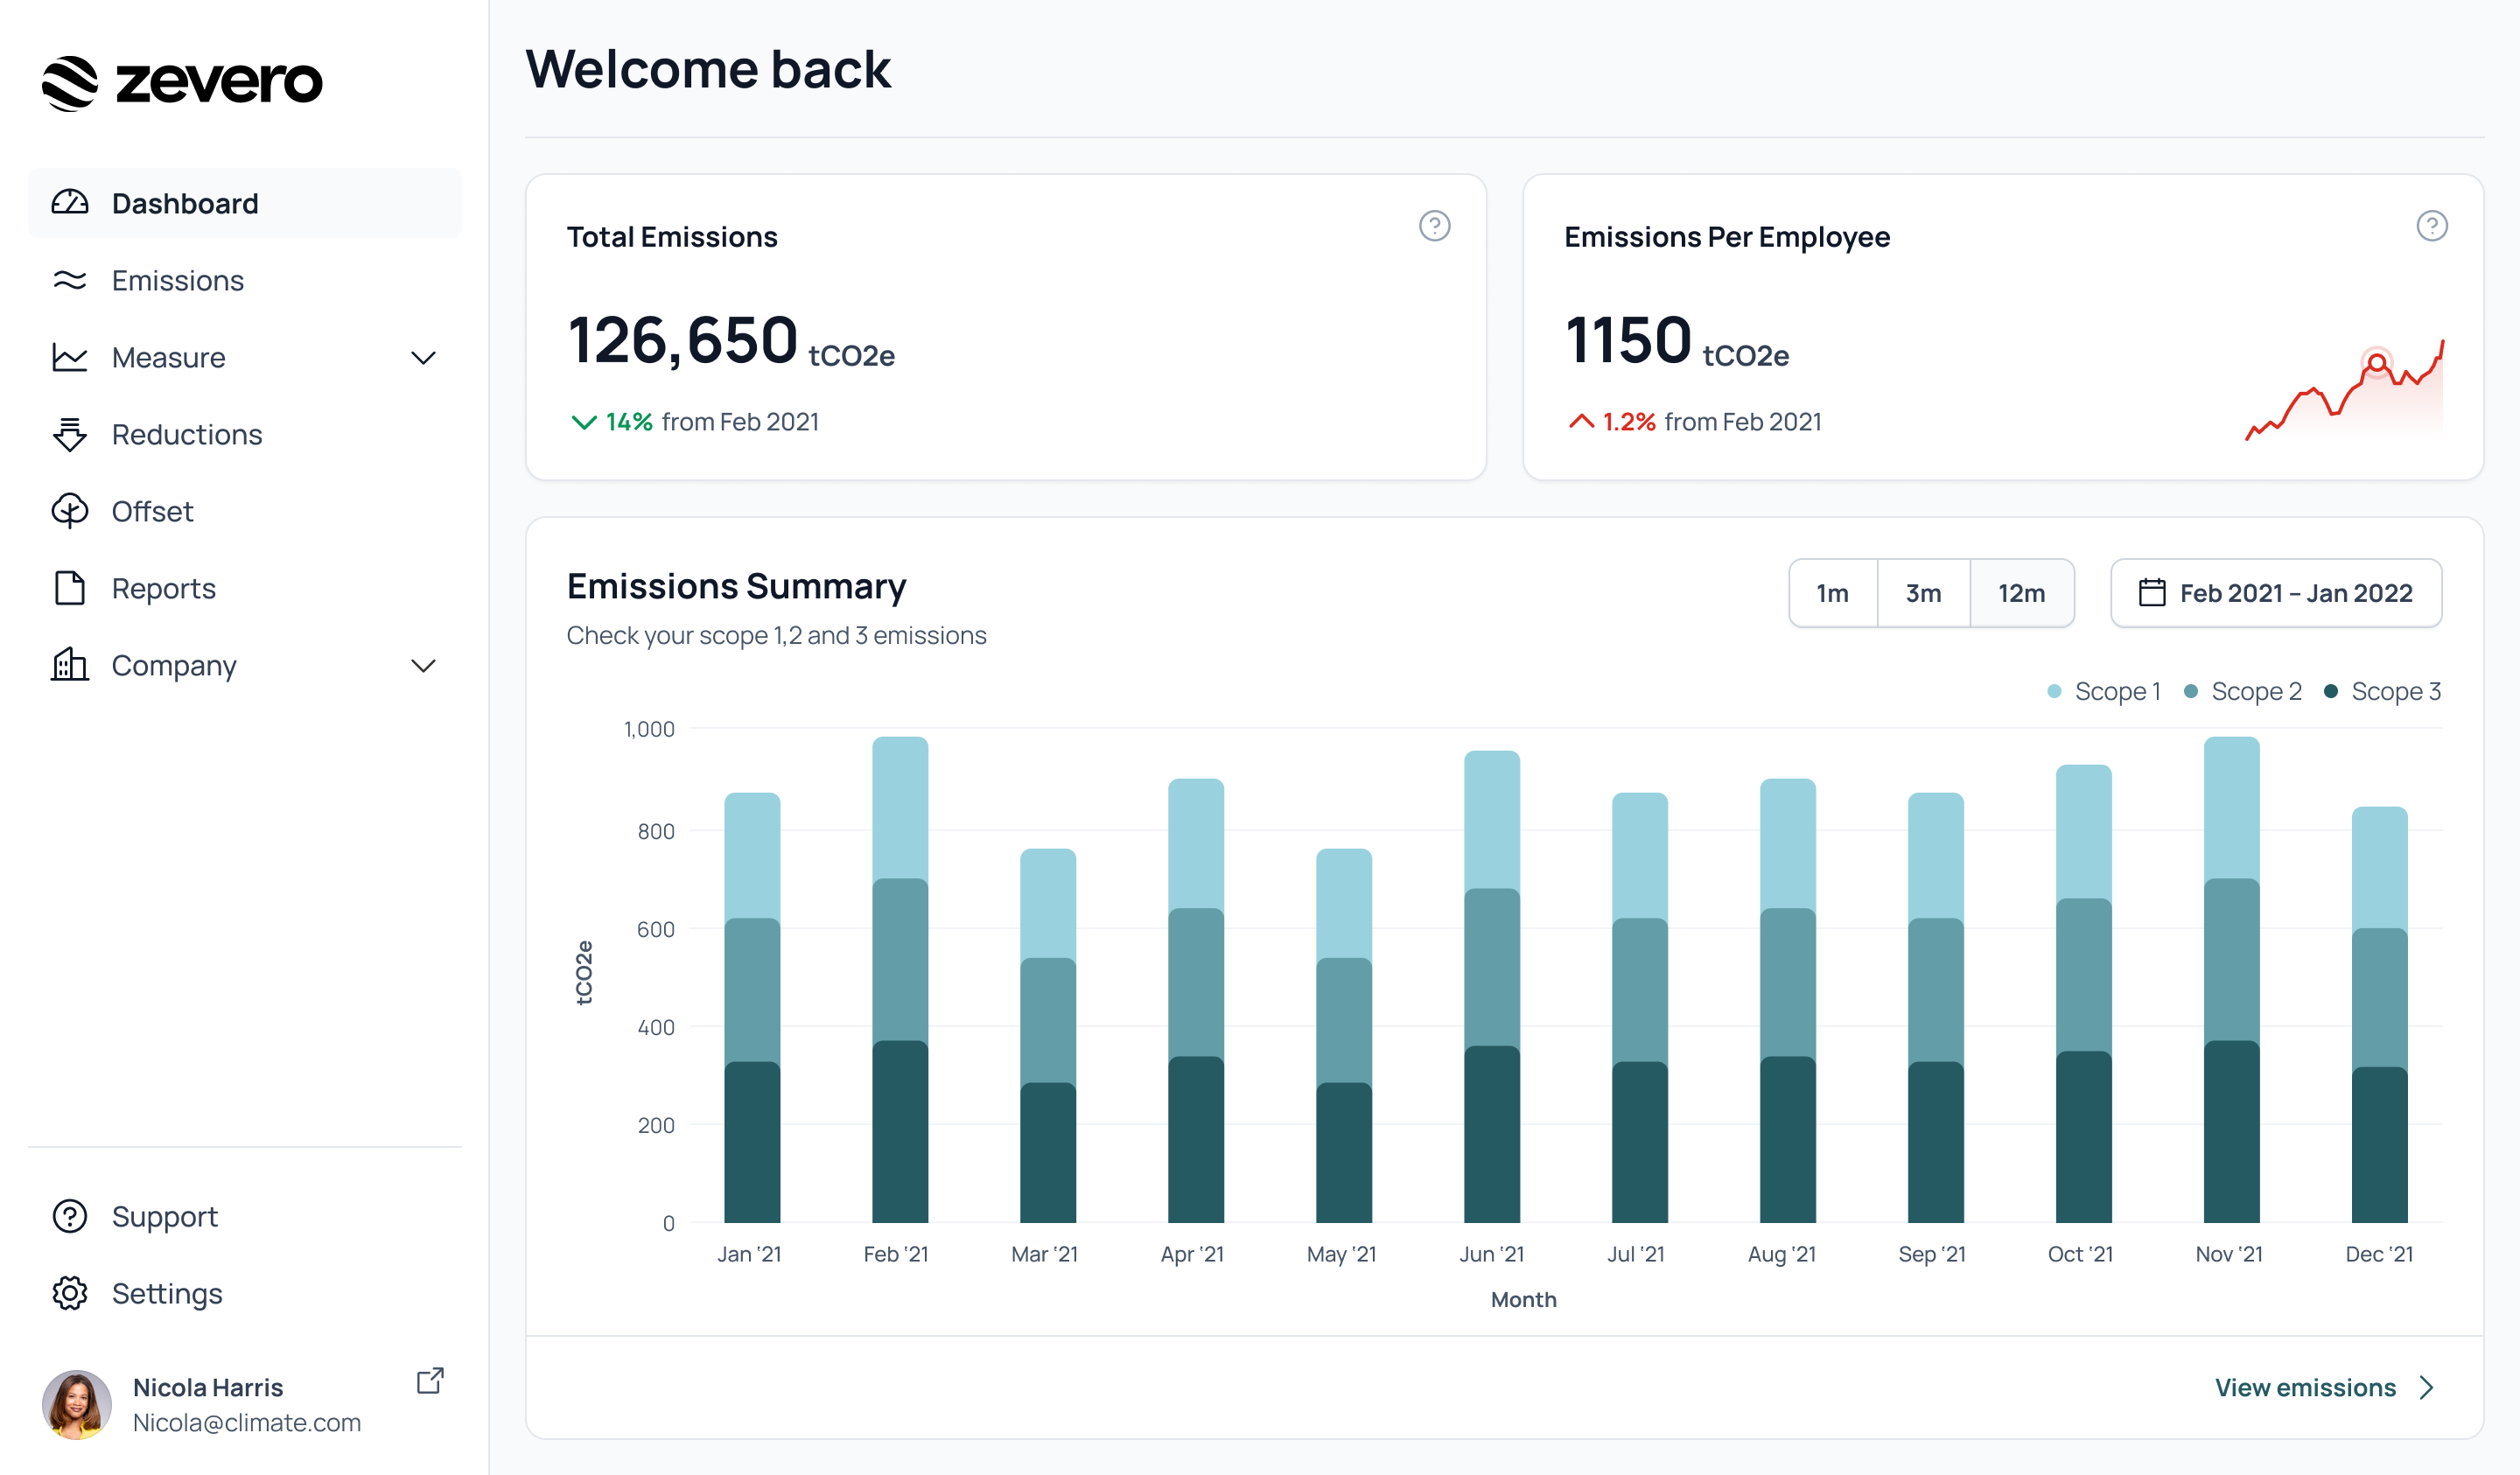Viewport: 2520px width, 1475px height.
Task: Open external link icon beside Nicola Harris
Action: [x=430, y=1381]
